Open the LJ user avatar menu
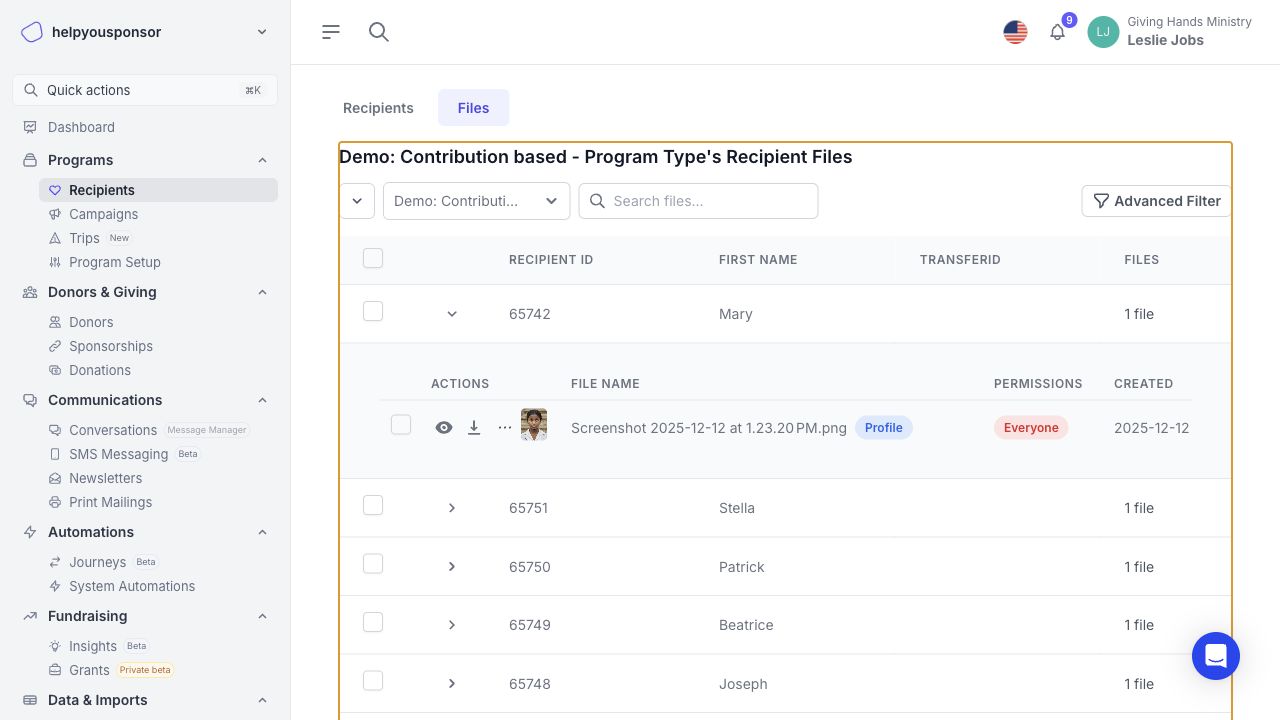The image size is (1280, 720). 1103,32
